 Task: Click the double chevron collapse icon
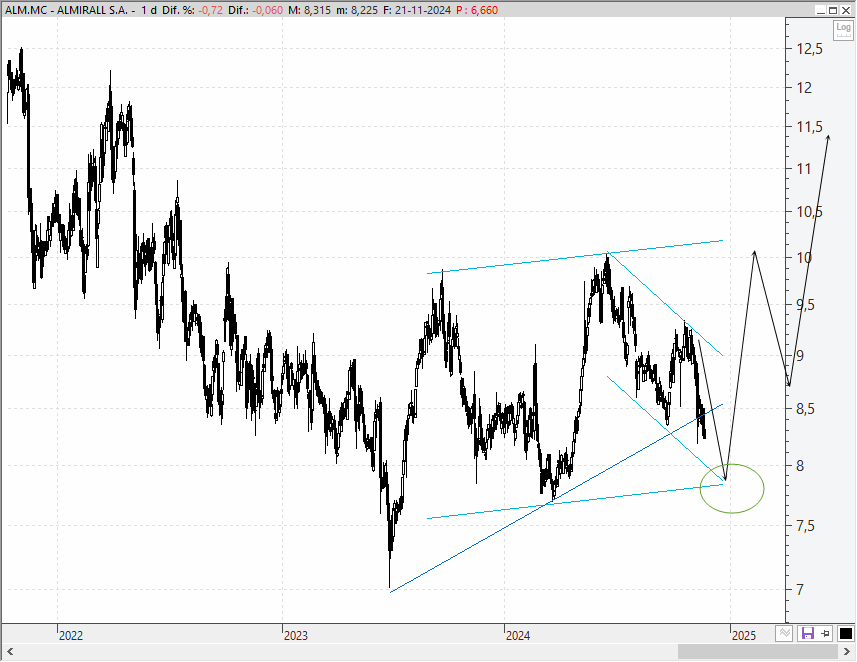click(x=784, y=634)
